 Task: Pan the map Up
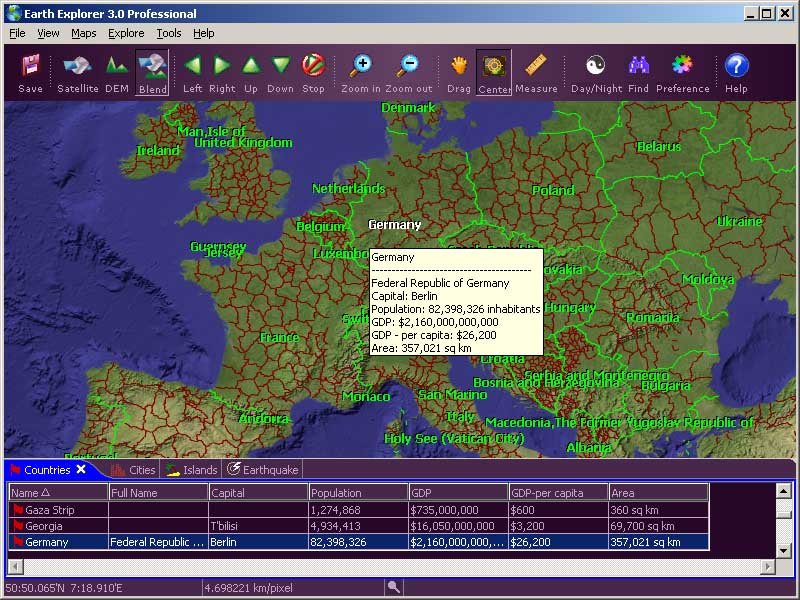tap(251, 72)
